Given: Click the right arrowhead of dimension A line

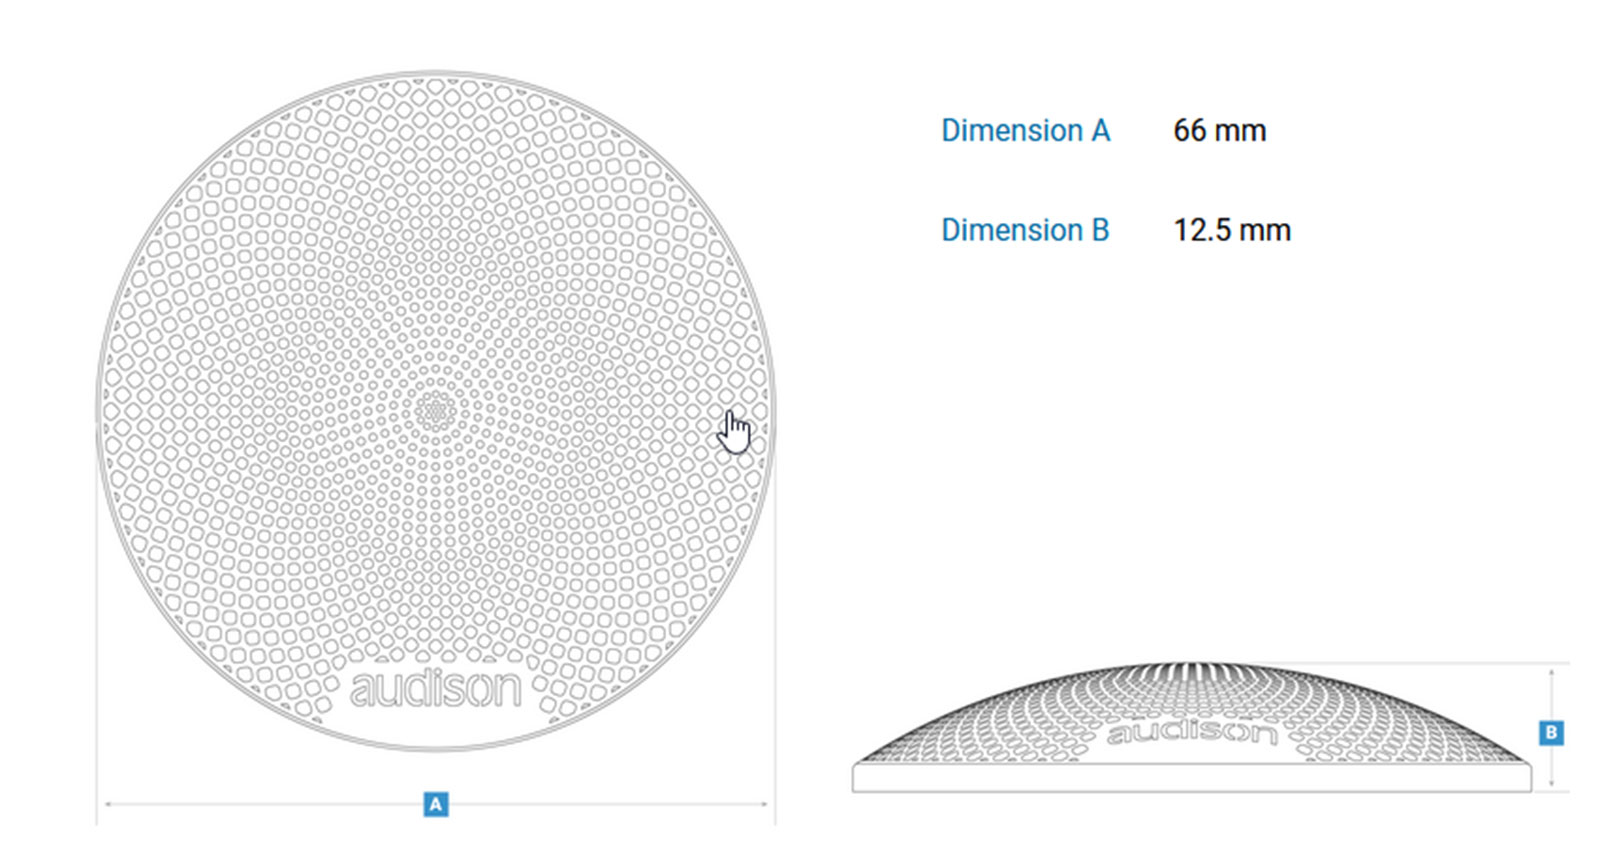Looking at the screenshot, I should click(764, 804).
